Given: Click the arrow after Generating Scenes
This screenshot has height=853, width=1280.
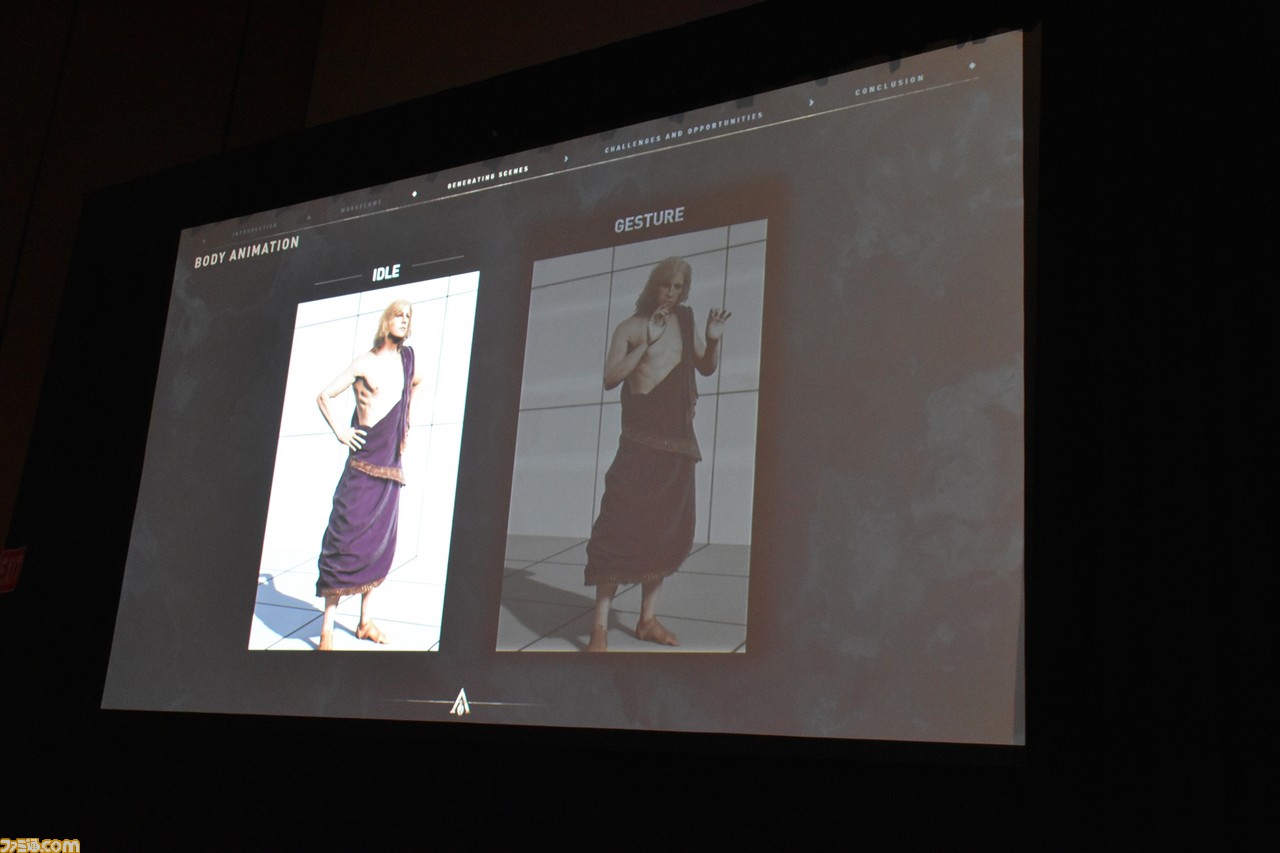Looking at the screenshot, I should [566, 158].
